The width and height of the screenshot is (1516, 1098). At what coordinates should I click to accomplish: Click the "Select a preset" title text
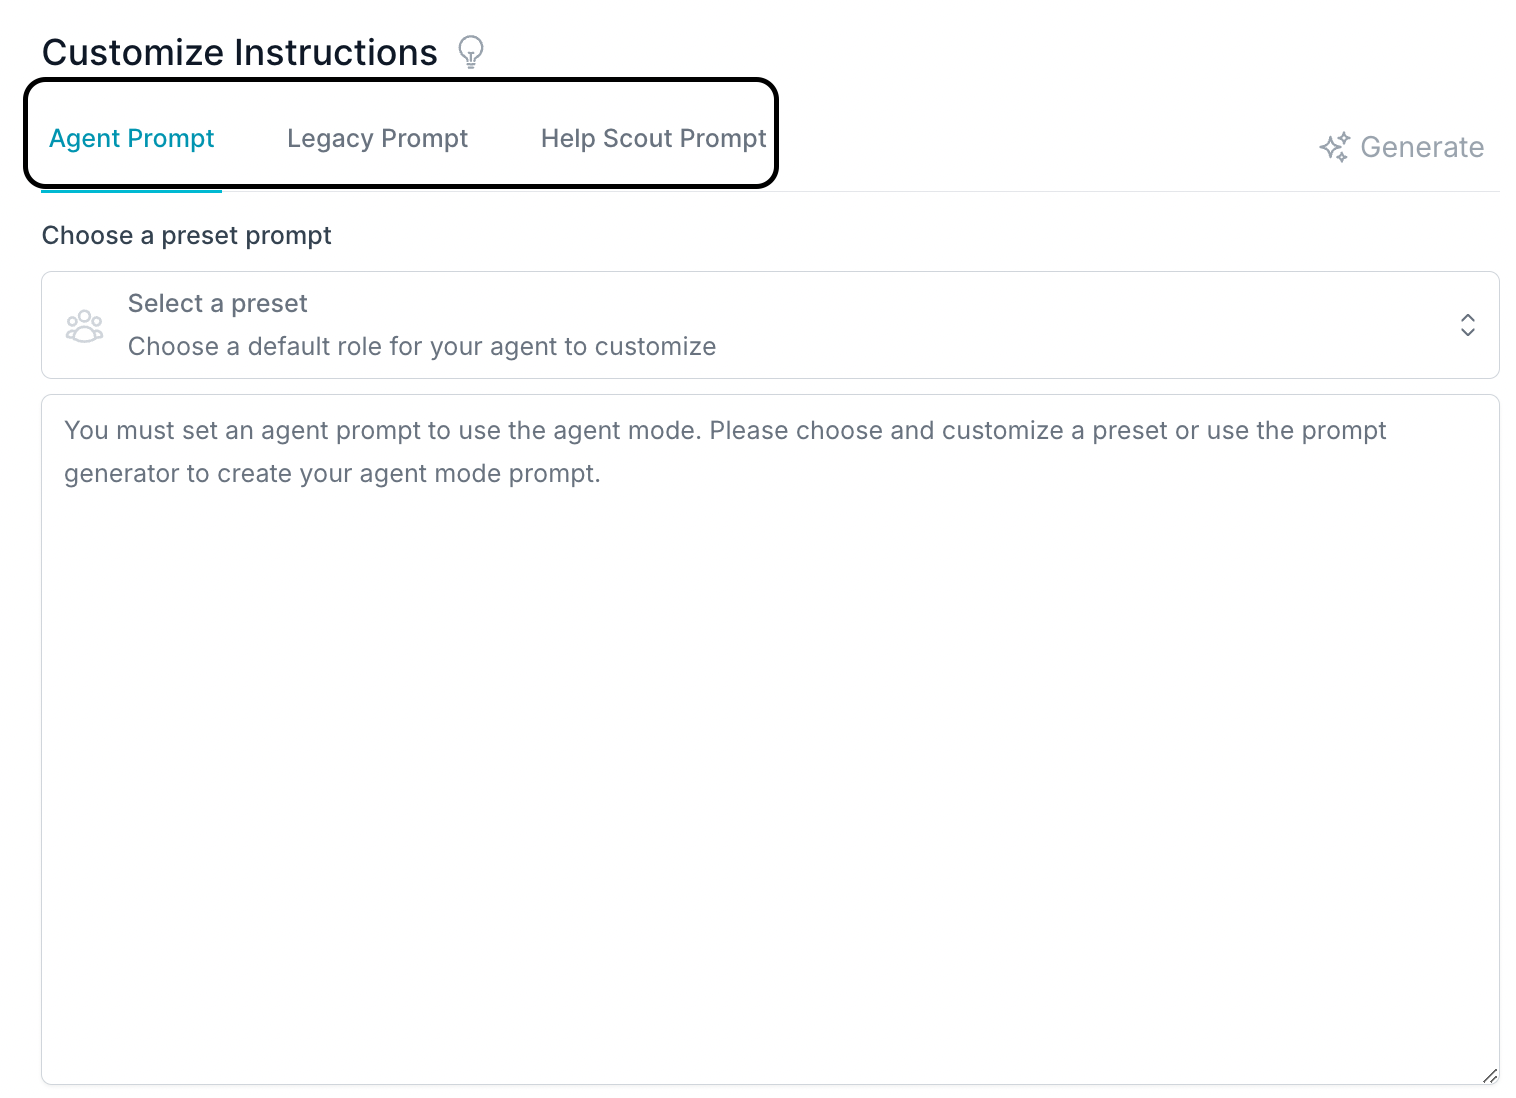click(x=217, y=304)
